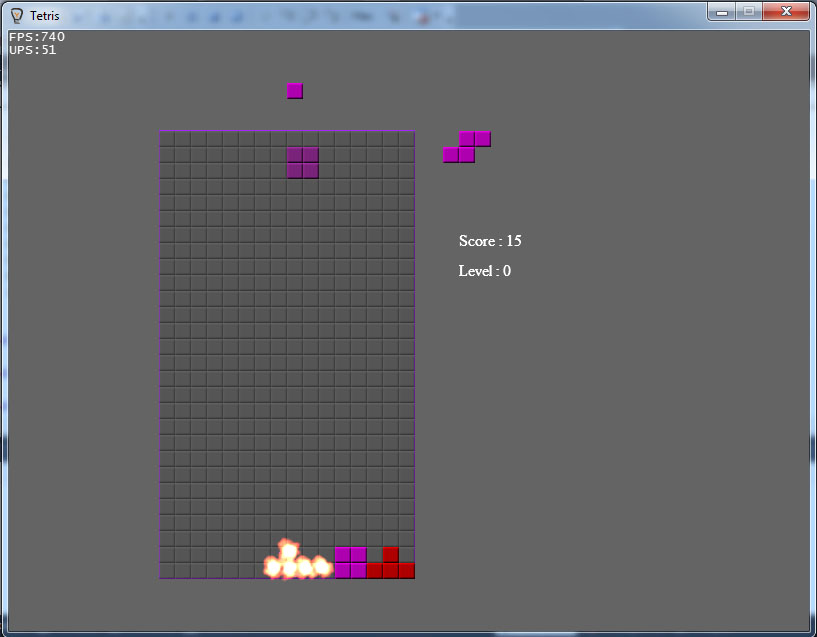Viewport: 817px width, 637px height.
Task: Click the glowing explosion effect on bottom row
Action: click(297, 560)
